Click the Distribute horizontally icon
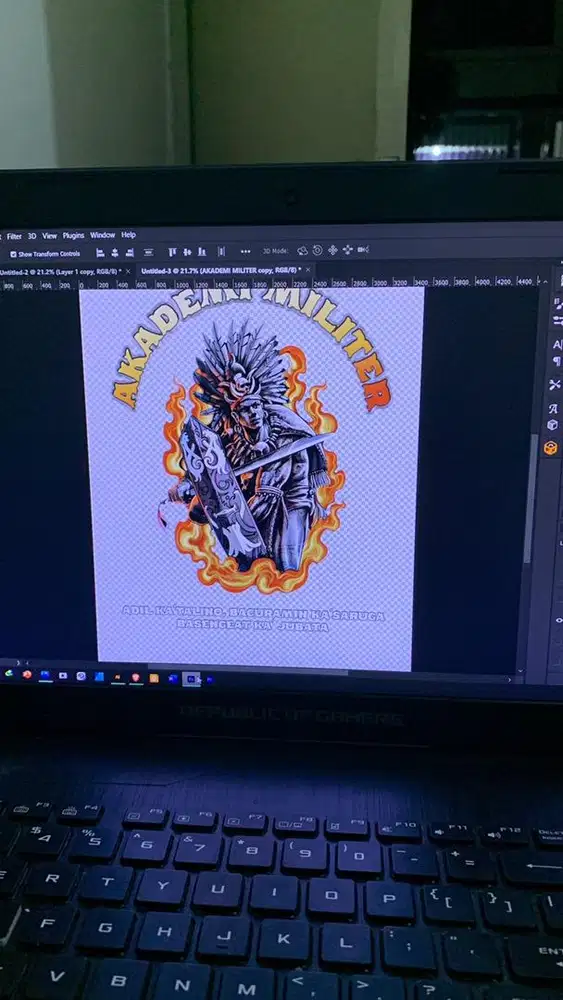 pyautogui.click(x=221, y=251)
